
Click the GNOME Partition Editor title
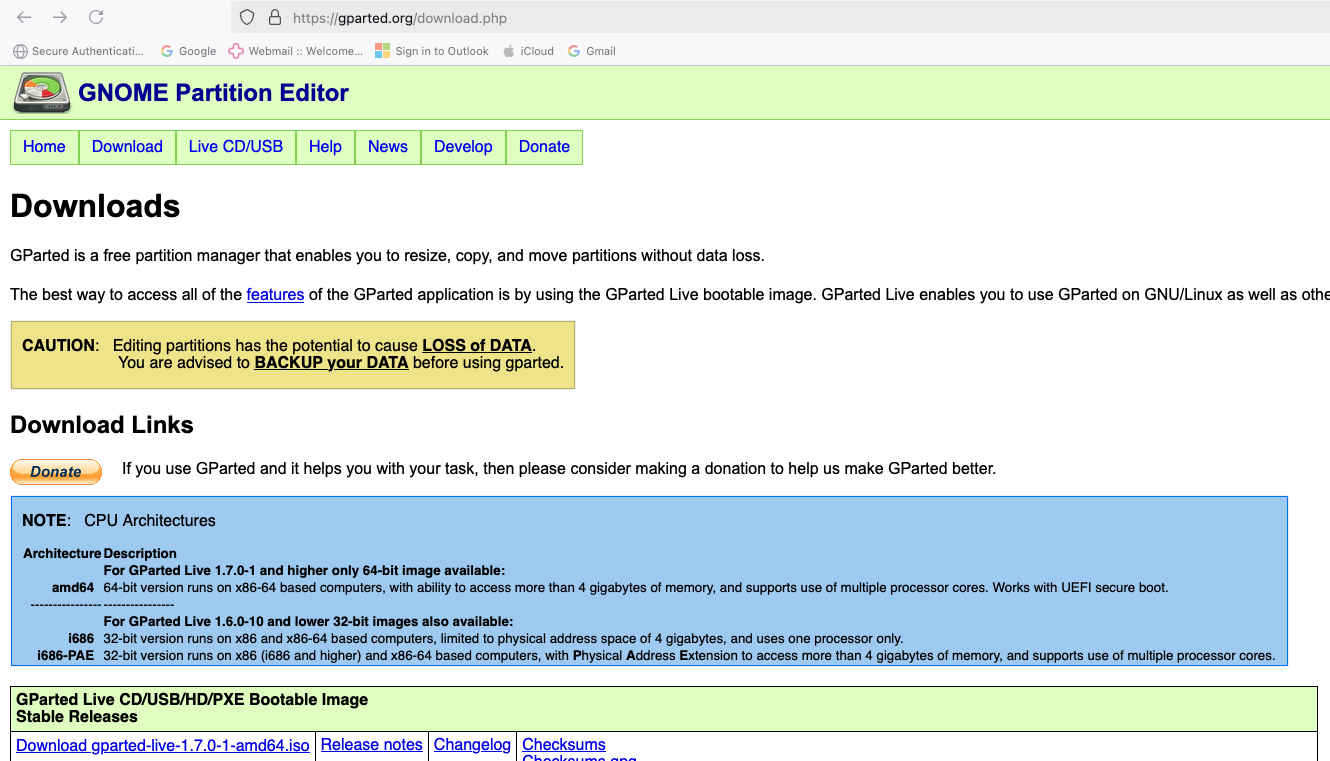(213, 93)
